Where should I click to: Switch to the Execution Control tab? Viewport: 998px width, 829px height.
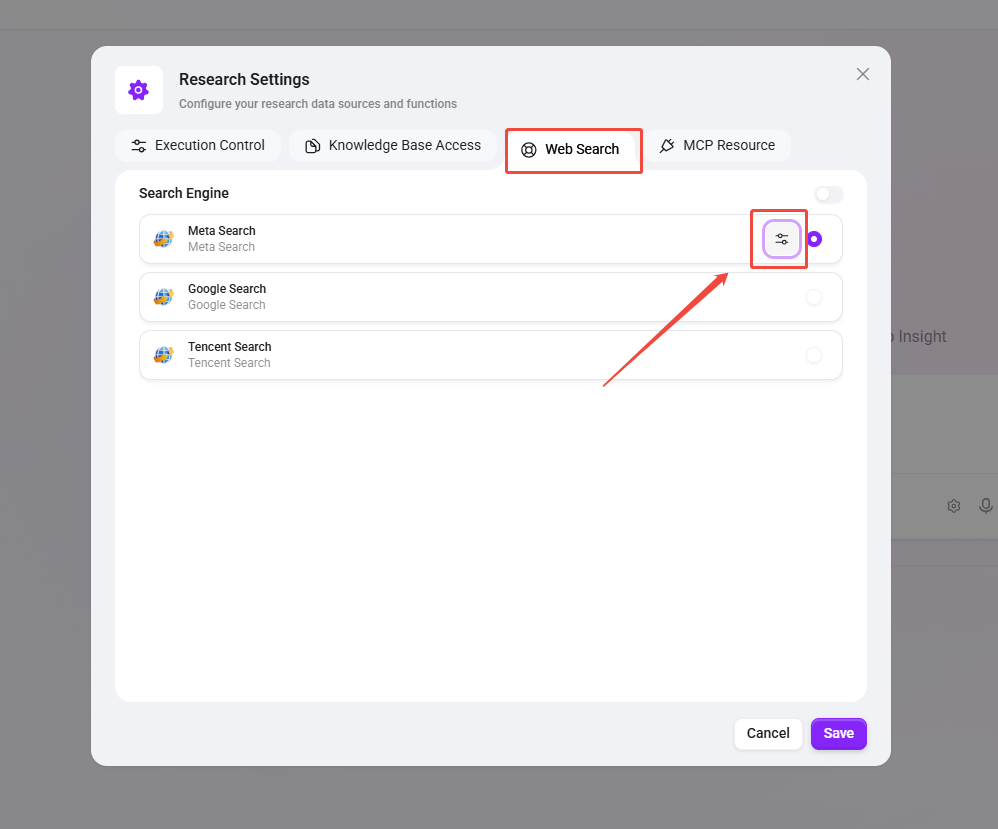pos(198,146)
